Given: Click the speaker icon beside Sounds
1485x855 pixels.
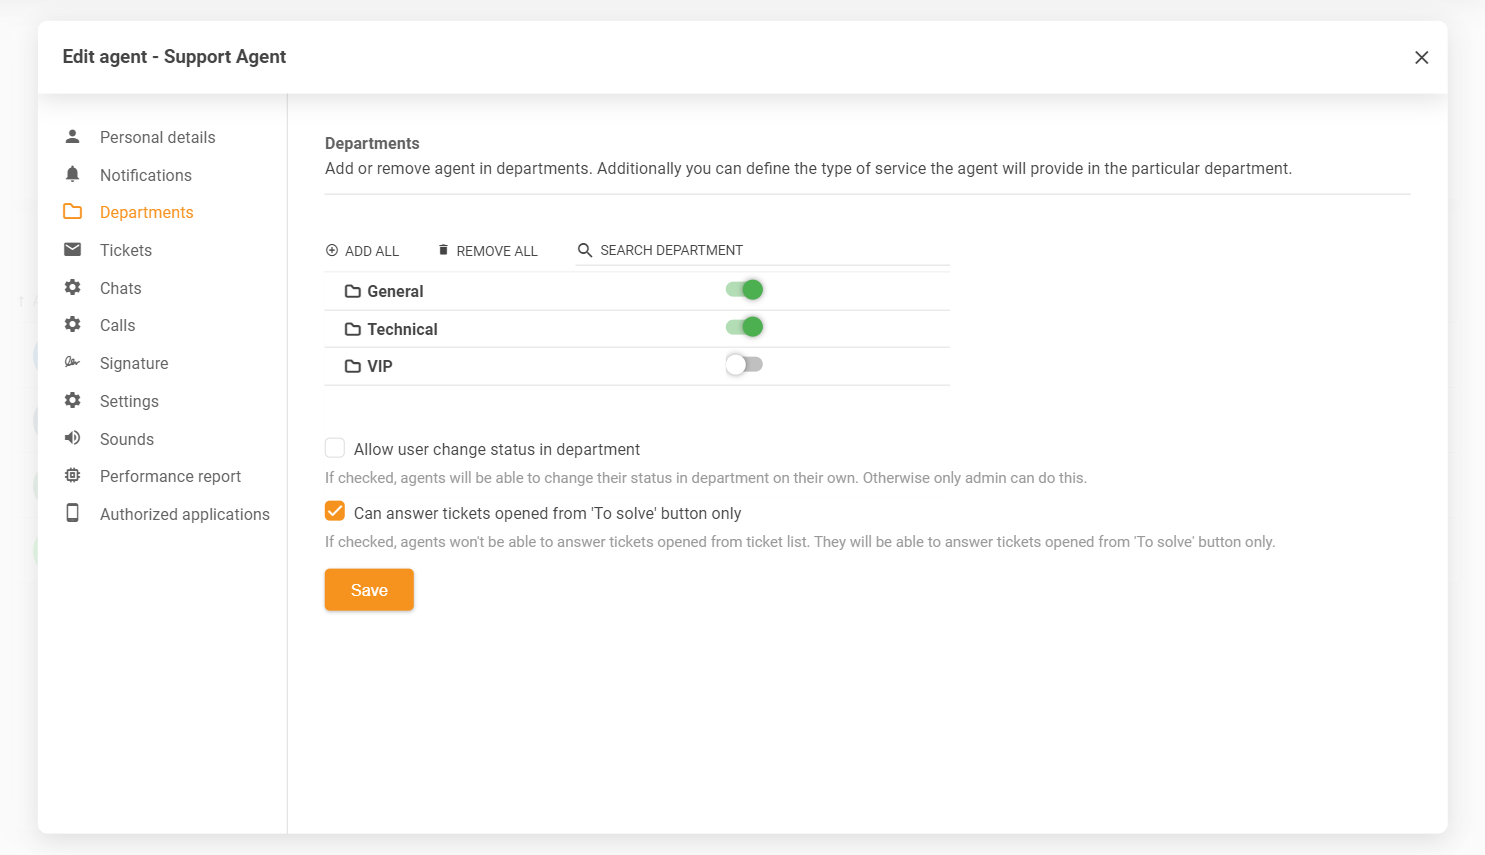Looking at the screenshot, I should [x=72, y=438].
